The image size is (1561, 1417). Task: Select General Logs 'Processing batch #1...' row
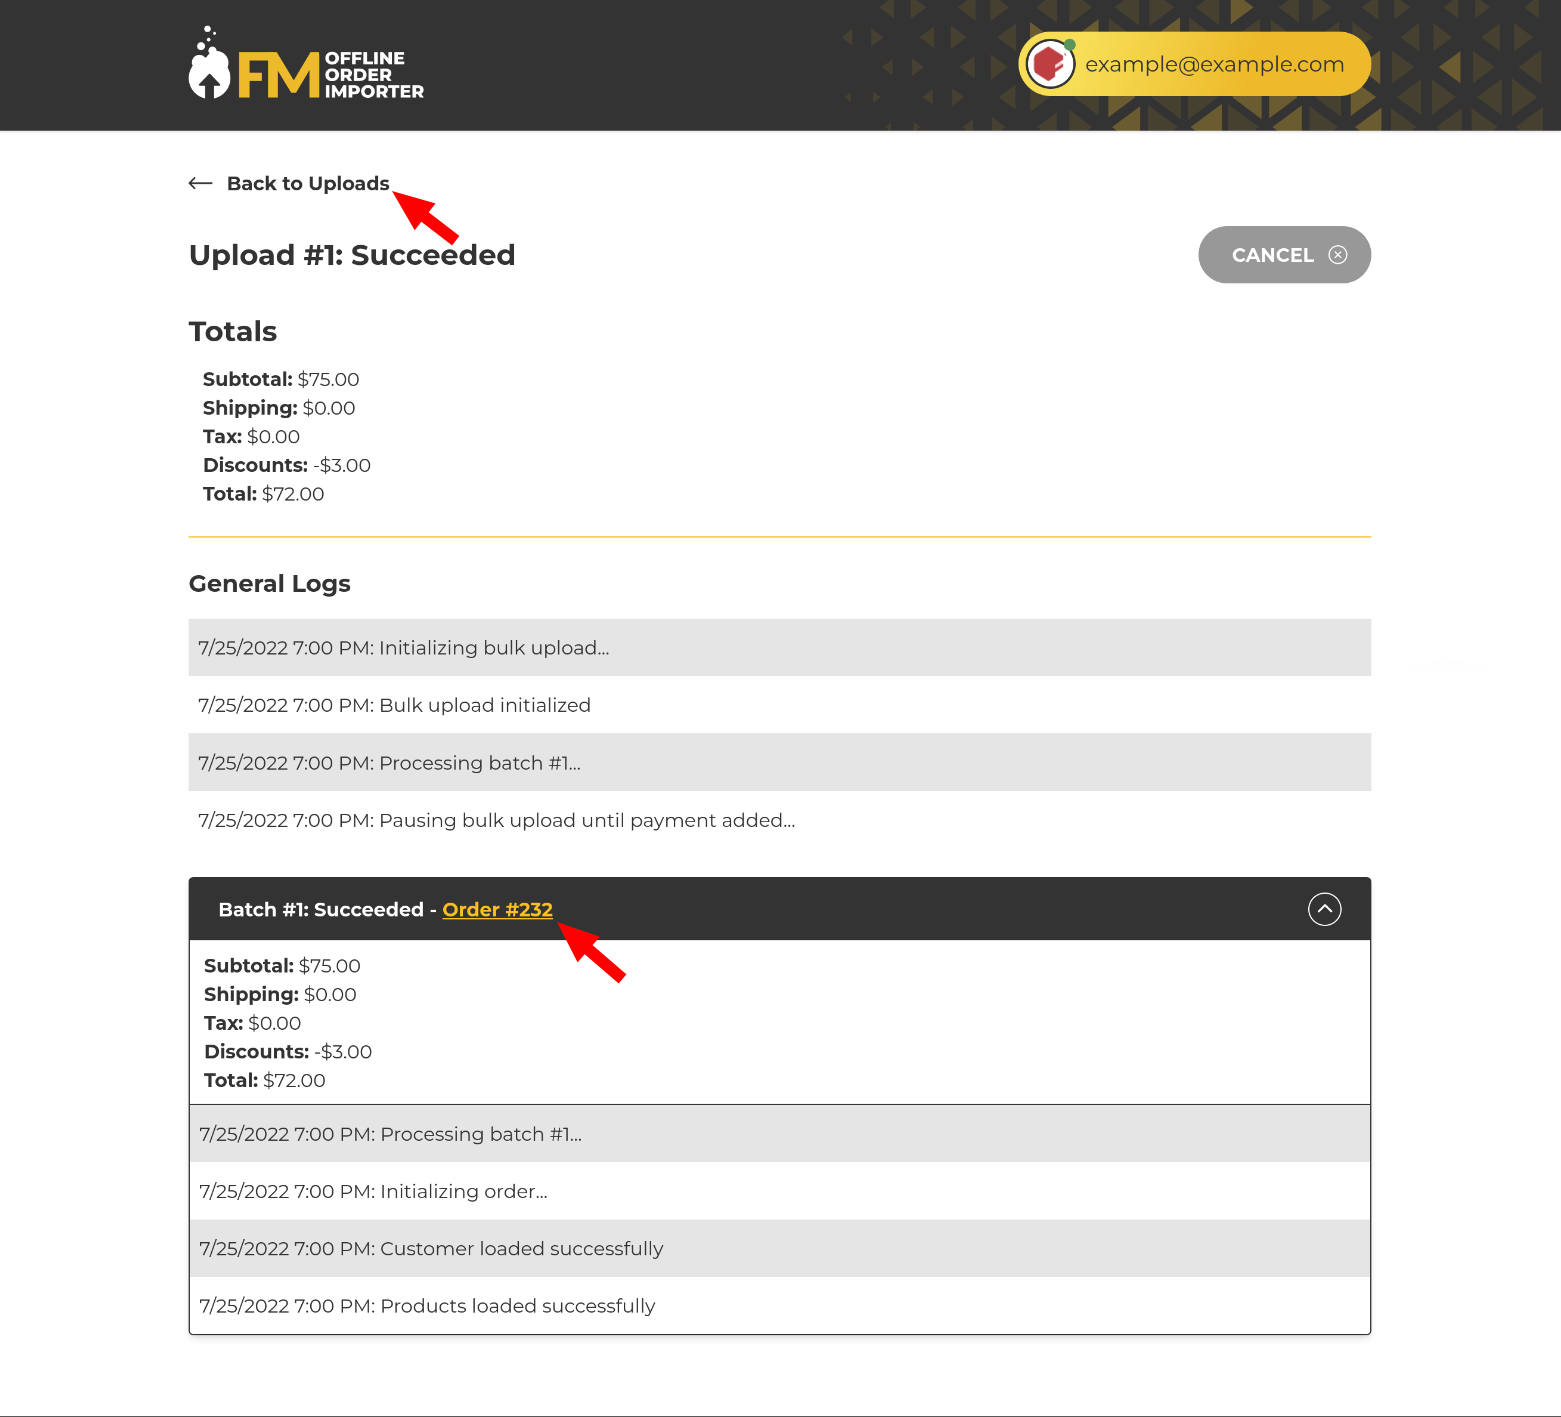click(780, 763)
